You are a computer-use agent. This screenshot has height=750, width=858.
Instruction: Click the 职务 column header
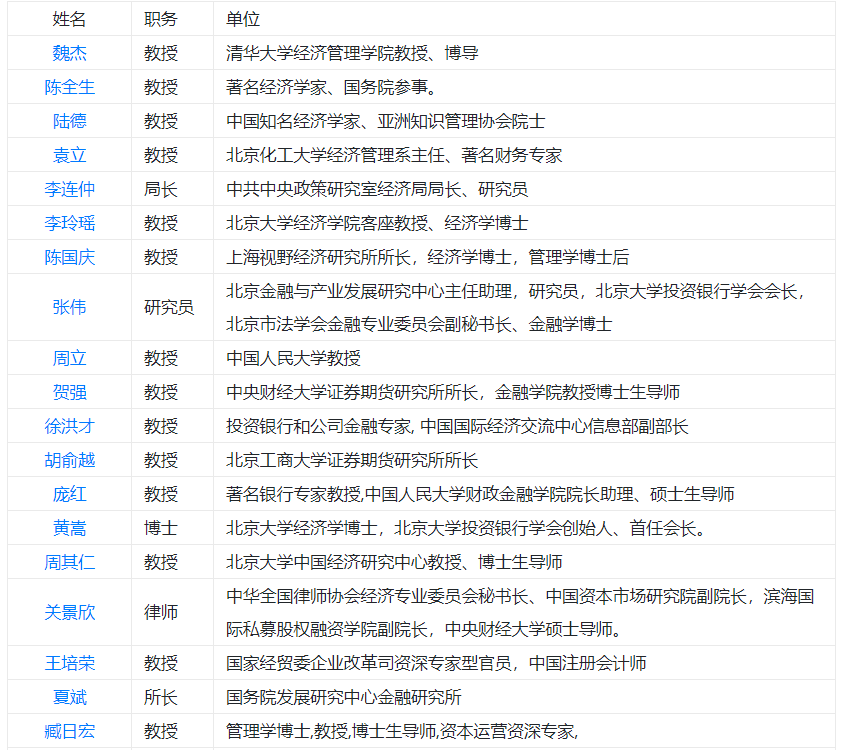click(x=161, y=19)
